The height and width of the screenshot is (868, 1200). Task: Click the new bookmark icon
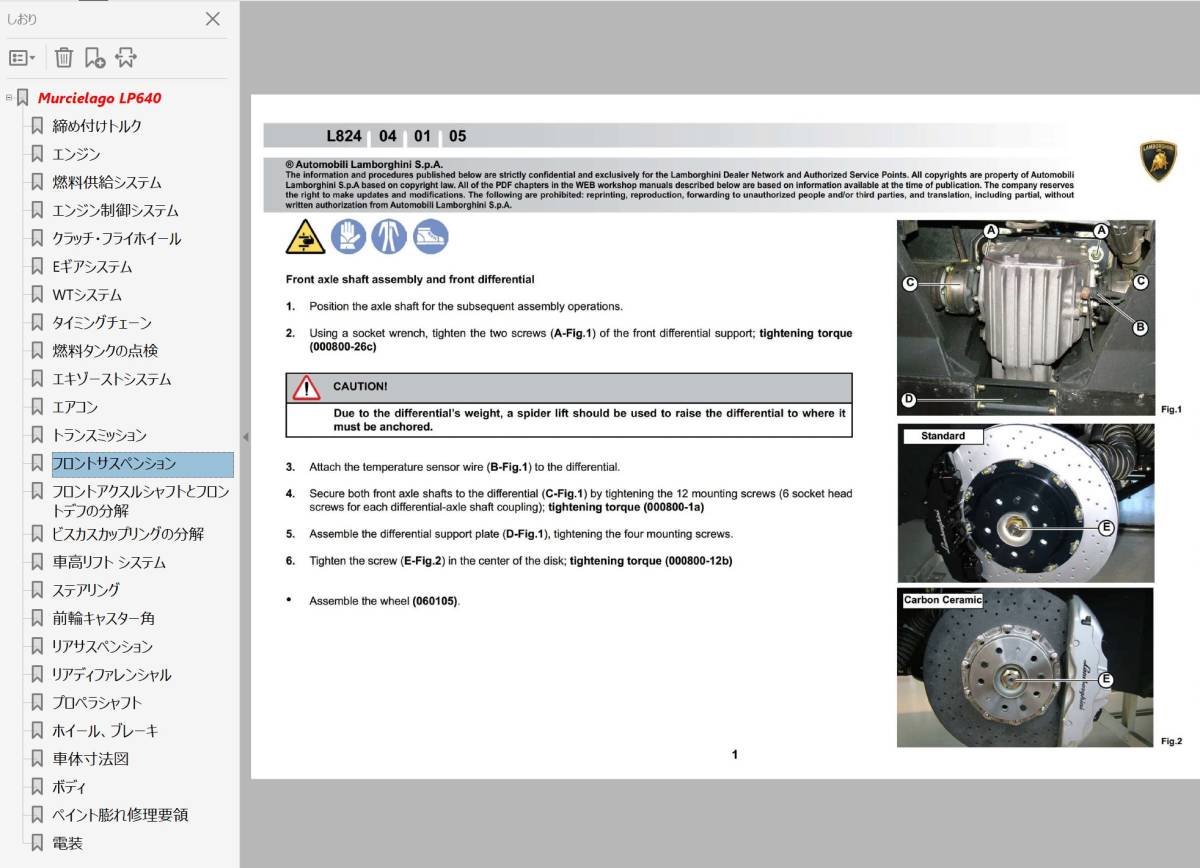click(x=95, y=58)
